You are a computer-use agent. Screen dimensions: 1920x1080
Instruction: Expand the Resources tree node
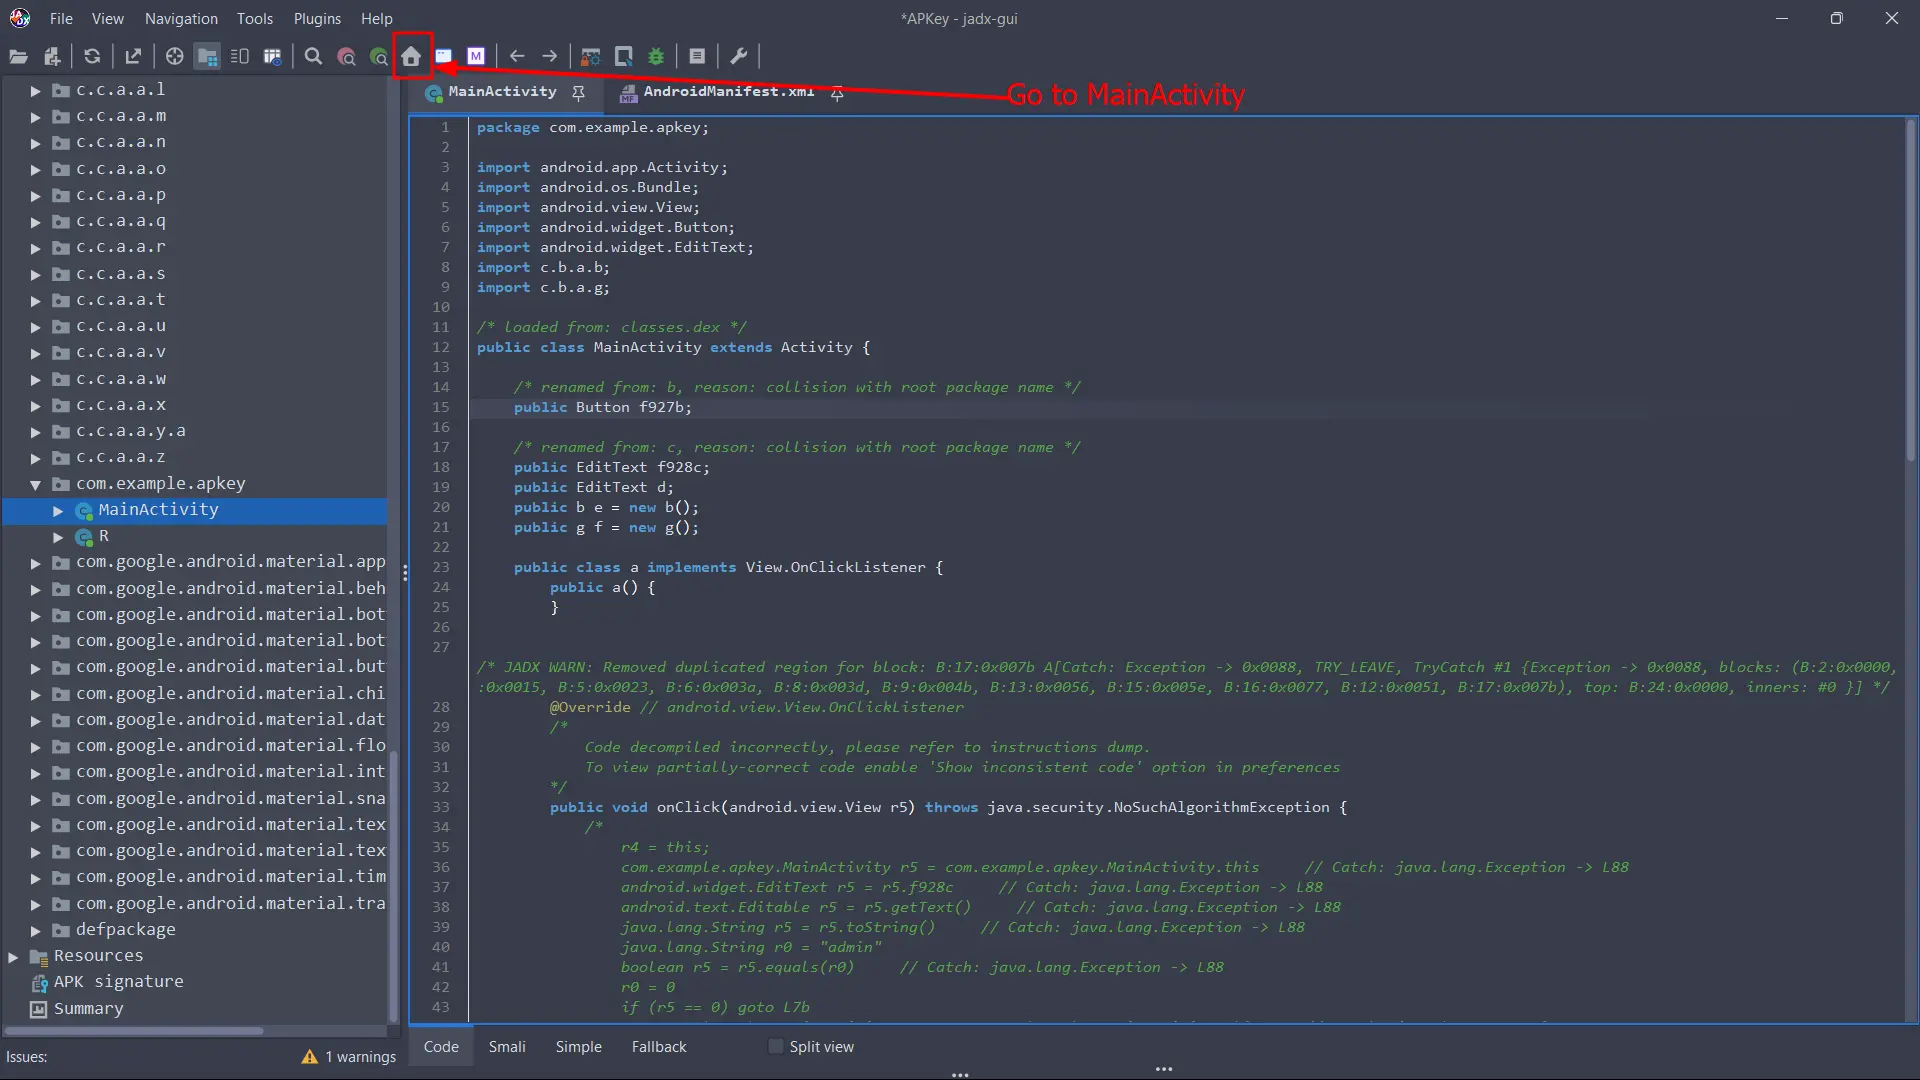click(x=13, y=957)
